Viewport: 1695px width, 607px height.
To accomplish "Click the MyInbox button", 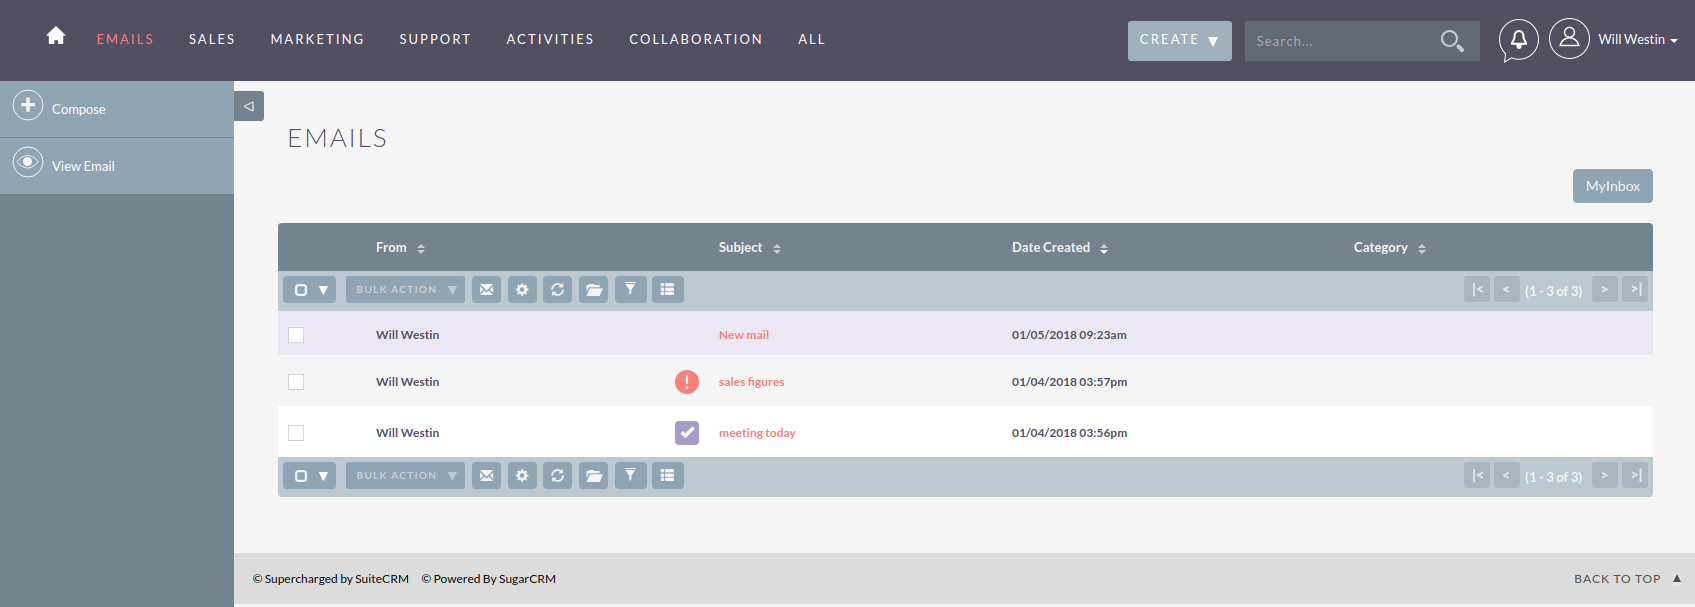I will click(1612, 186).
